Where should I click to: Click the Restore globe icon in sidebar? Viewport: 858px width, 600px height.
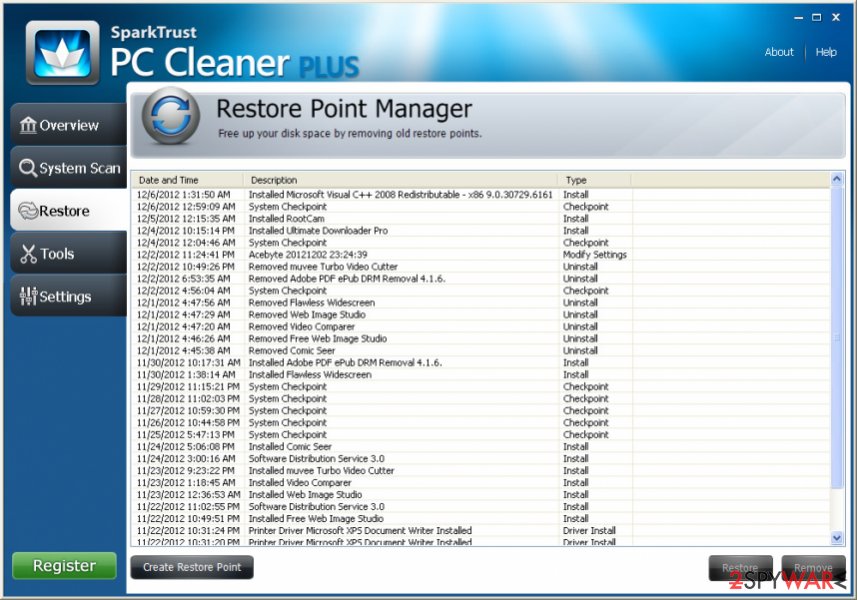click(28, 211)
